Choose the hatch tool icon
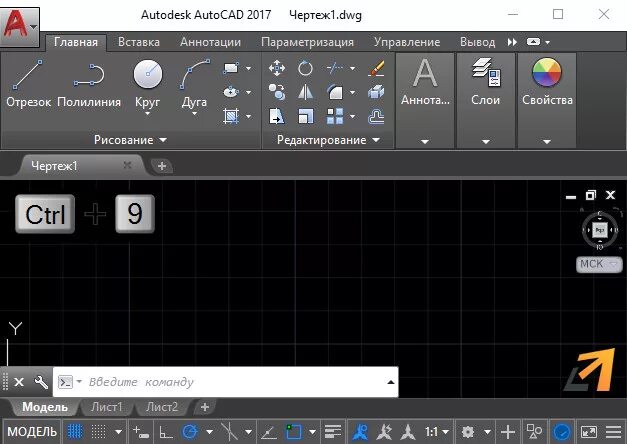 click(x=231, y=116)
